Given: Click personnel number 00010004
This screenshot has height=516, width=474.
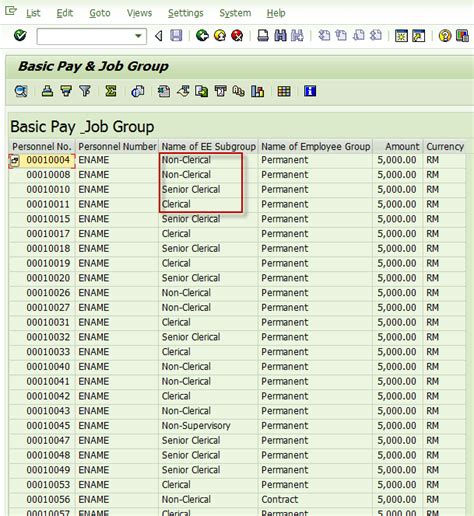Looking at the screenshot, I should pyautogui.click(x=48, y=160).
